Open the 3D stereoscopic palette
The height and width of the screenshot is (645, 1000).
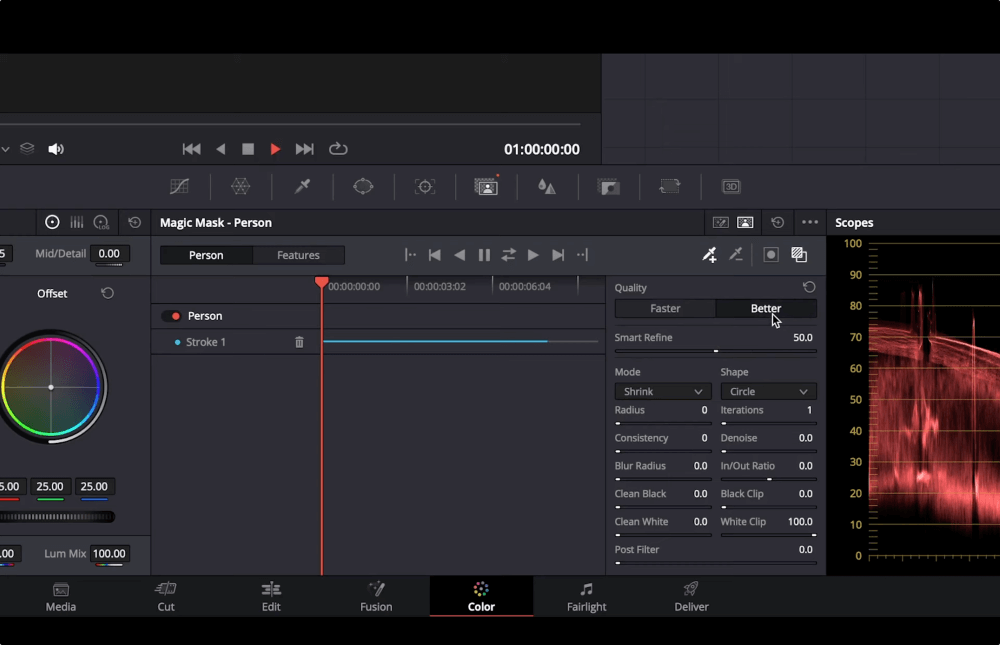[731, 186]
